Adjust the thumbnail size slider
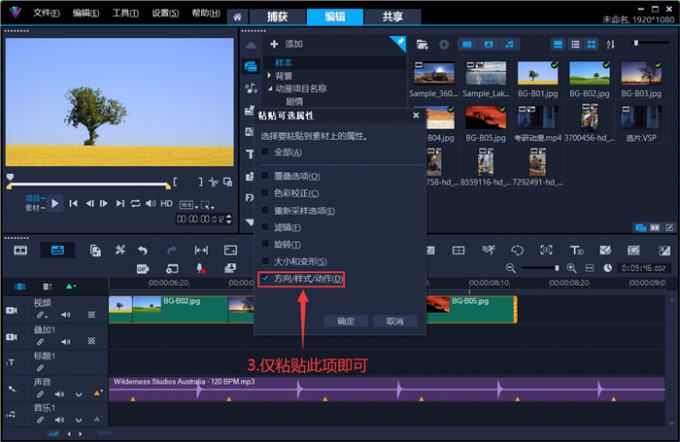 click(636, 43)
